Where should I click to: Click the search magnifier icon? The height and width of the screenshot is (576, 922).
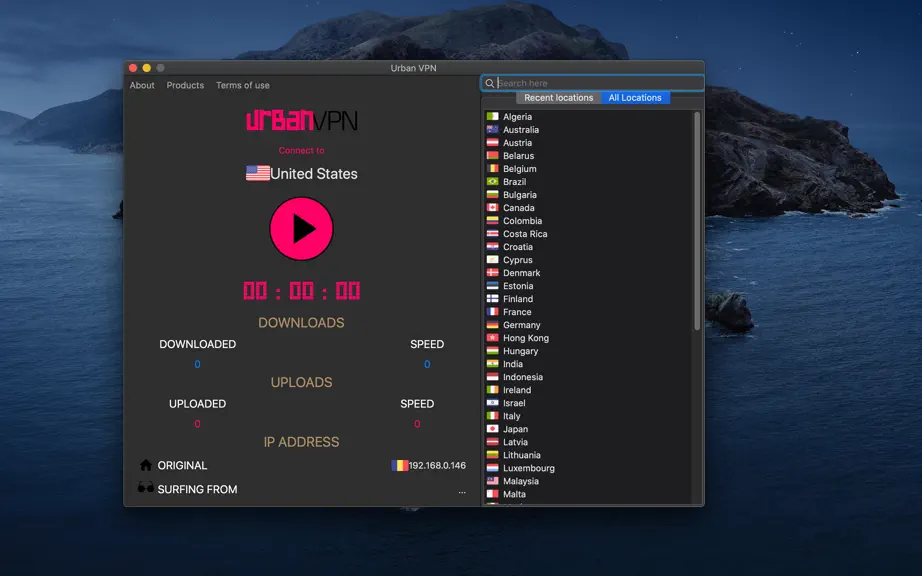pyautogui.click(x=489, y=83)
